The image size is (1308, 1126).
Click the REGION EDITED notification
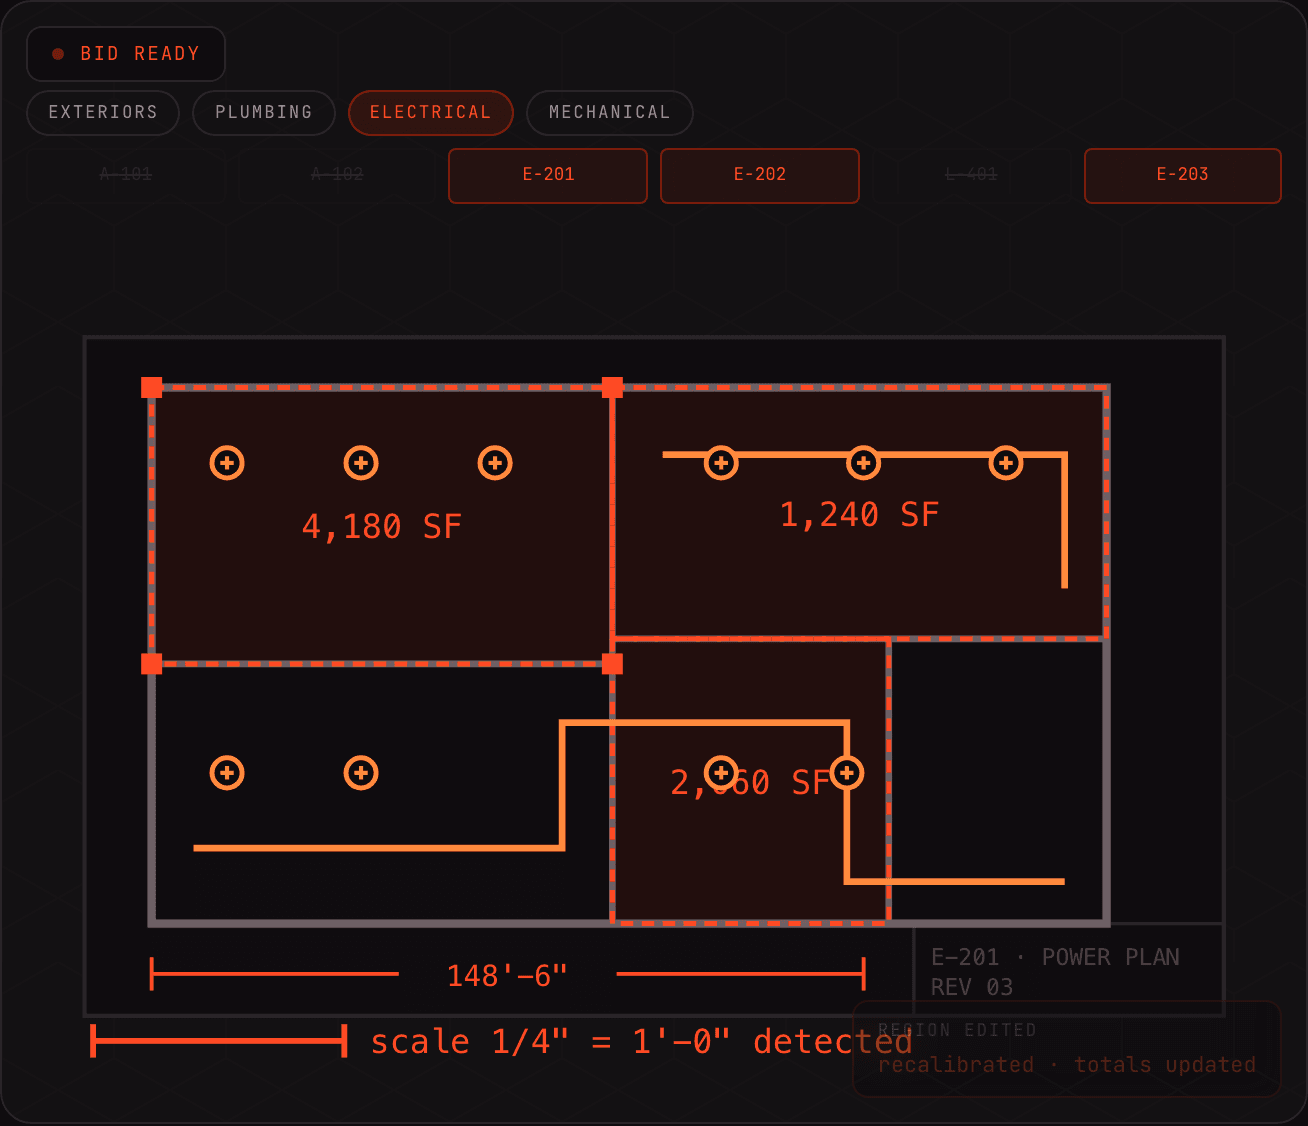[1067, 1048]
